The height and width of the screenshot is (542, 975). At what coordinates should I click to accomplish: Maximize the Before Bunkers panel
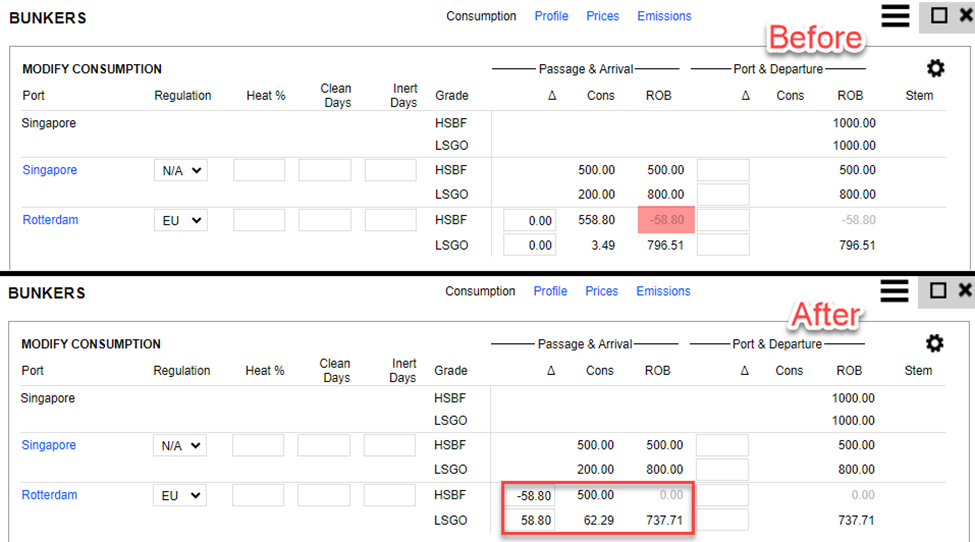[939, 15]
